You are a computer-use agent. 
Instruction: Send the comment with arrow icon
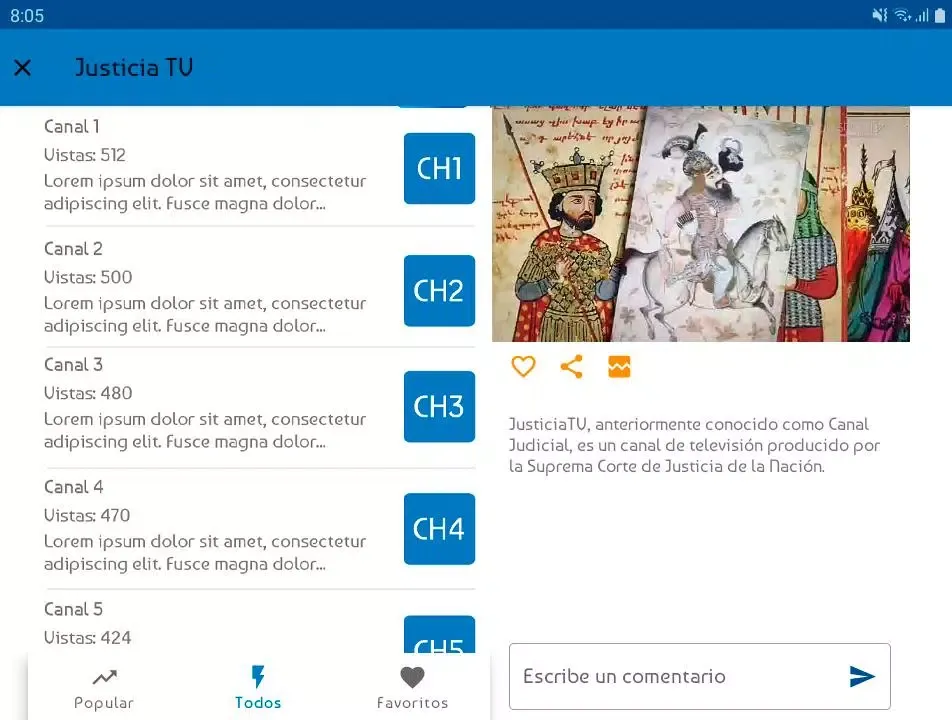point(861,677)
